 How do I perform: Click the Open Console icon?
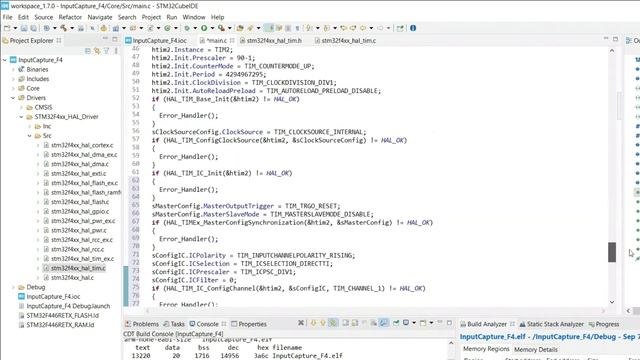point(423,323)
